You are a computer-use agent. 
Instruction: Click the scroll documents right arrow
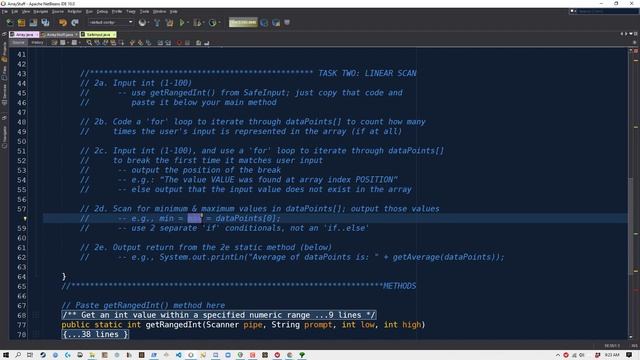pos(626,34)
